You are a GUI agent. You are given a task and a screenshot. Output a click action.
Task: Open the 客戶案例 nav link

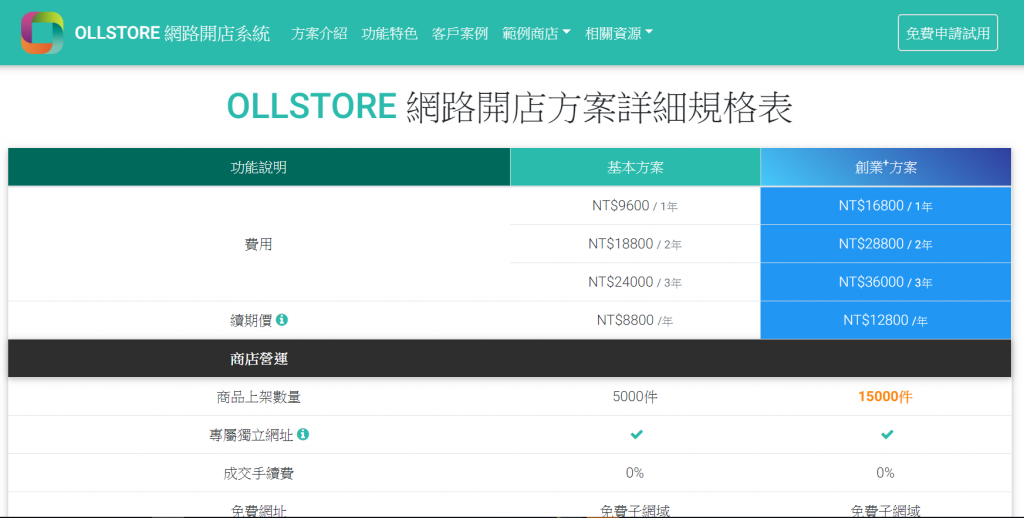(460, 33)
